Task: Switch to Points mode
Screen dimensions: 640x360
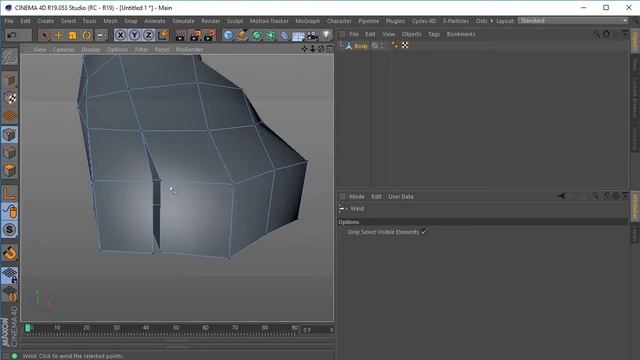Action: [x=9, y=134]
